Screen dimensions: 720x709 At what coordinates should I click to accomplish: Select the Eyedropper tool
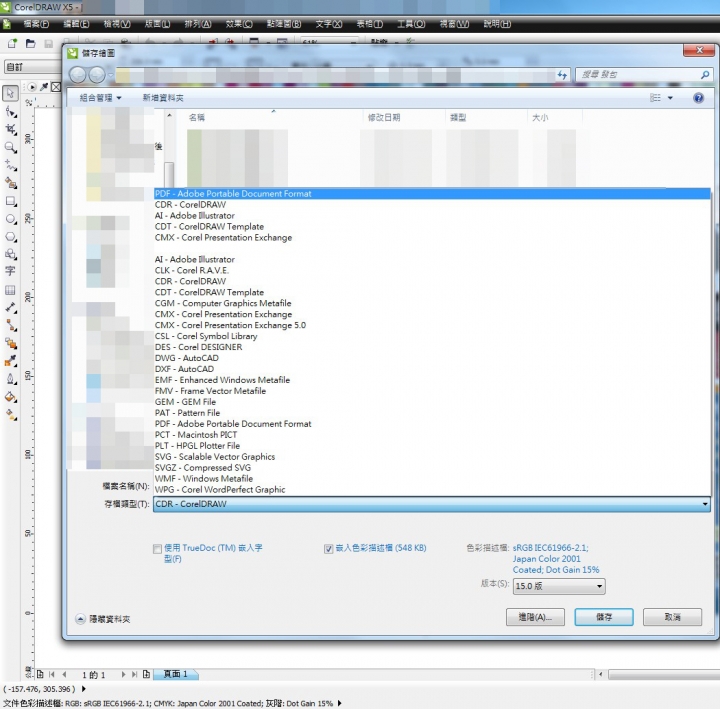point(11,361)
